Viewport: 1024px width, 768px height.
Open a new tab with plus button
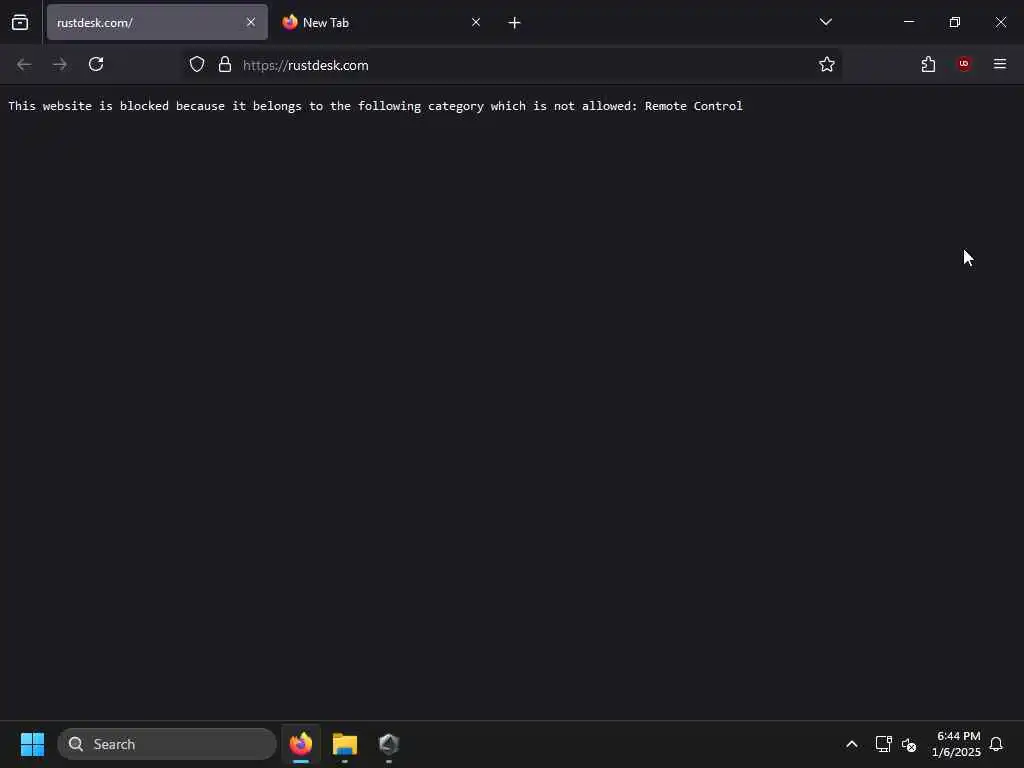[515, 23]
